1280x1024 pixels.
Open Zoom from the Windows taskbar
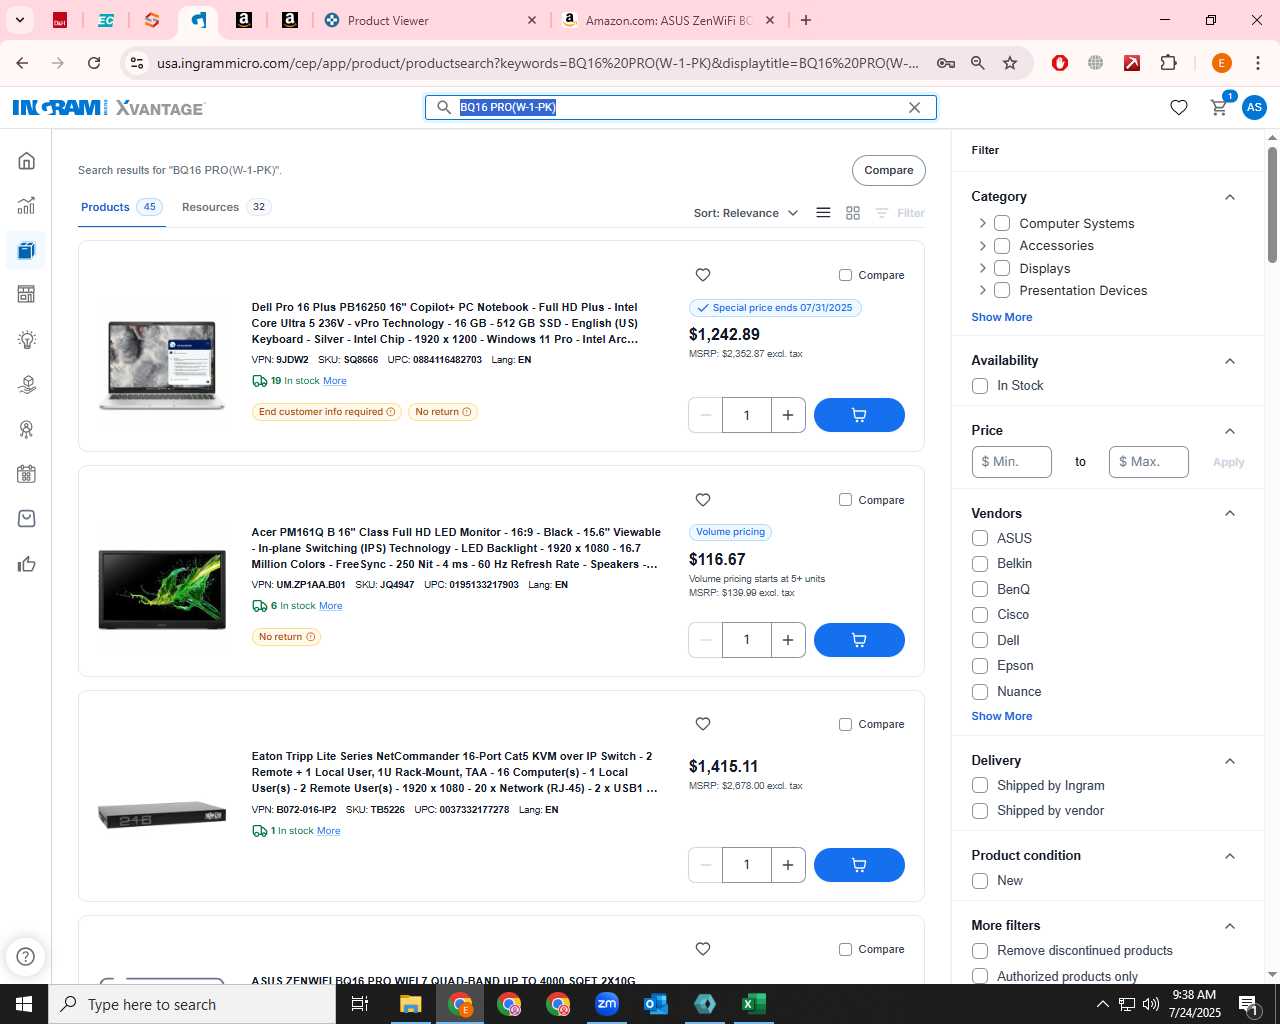(x=607, y=1004)
